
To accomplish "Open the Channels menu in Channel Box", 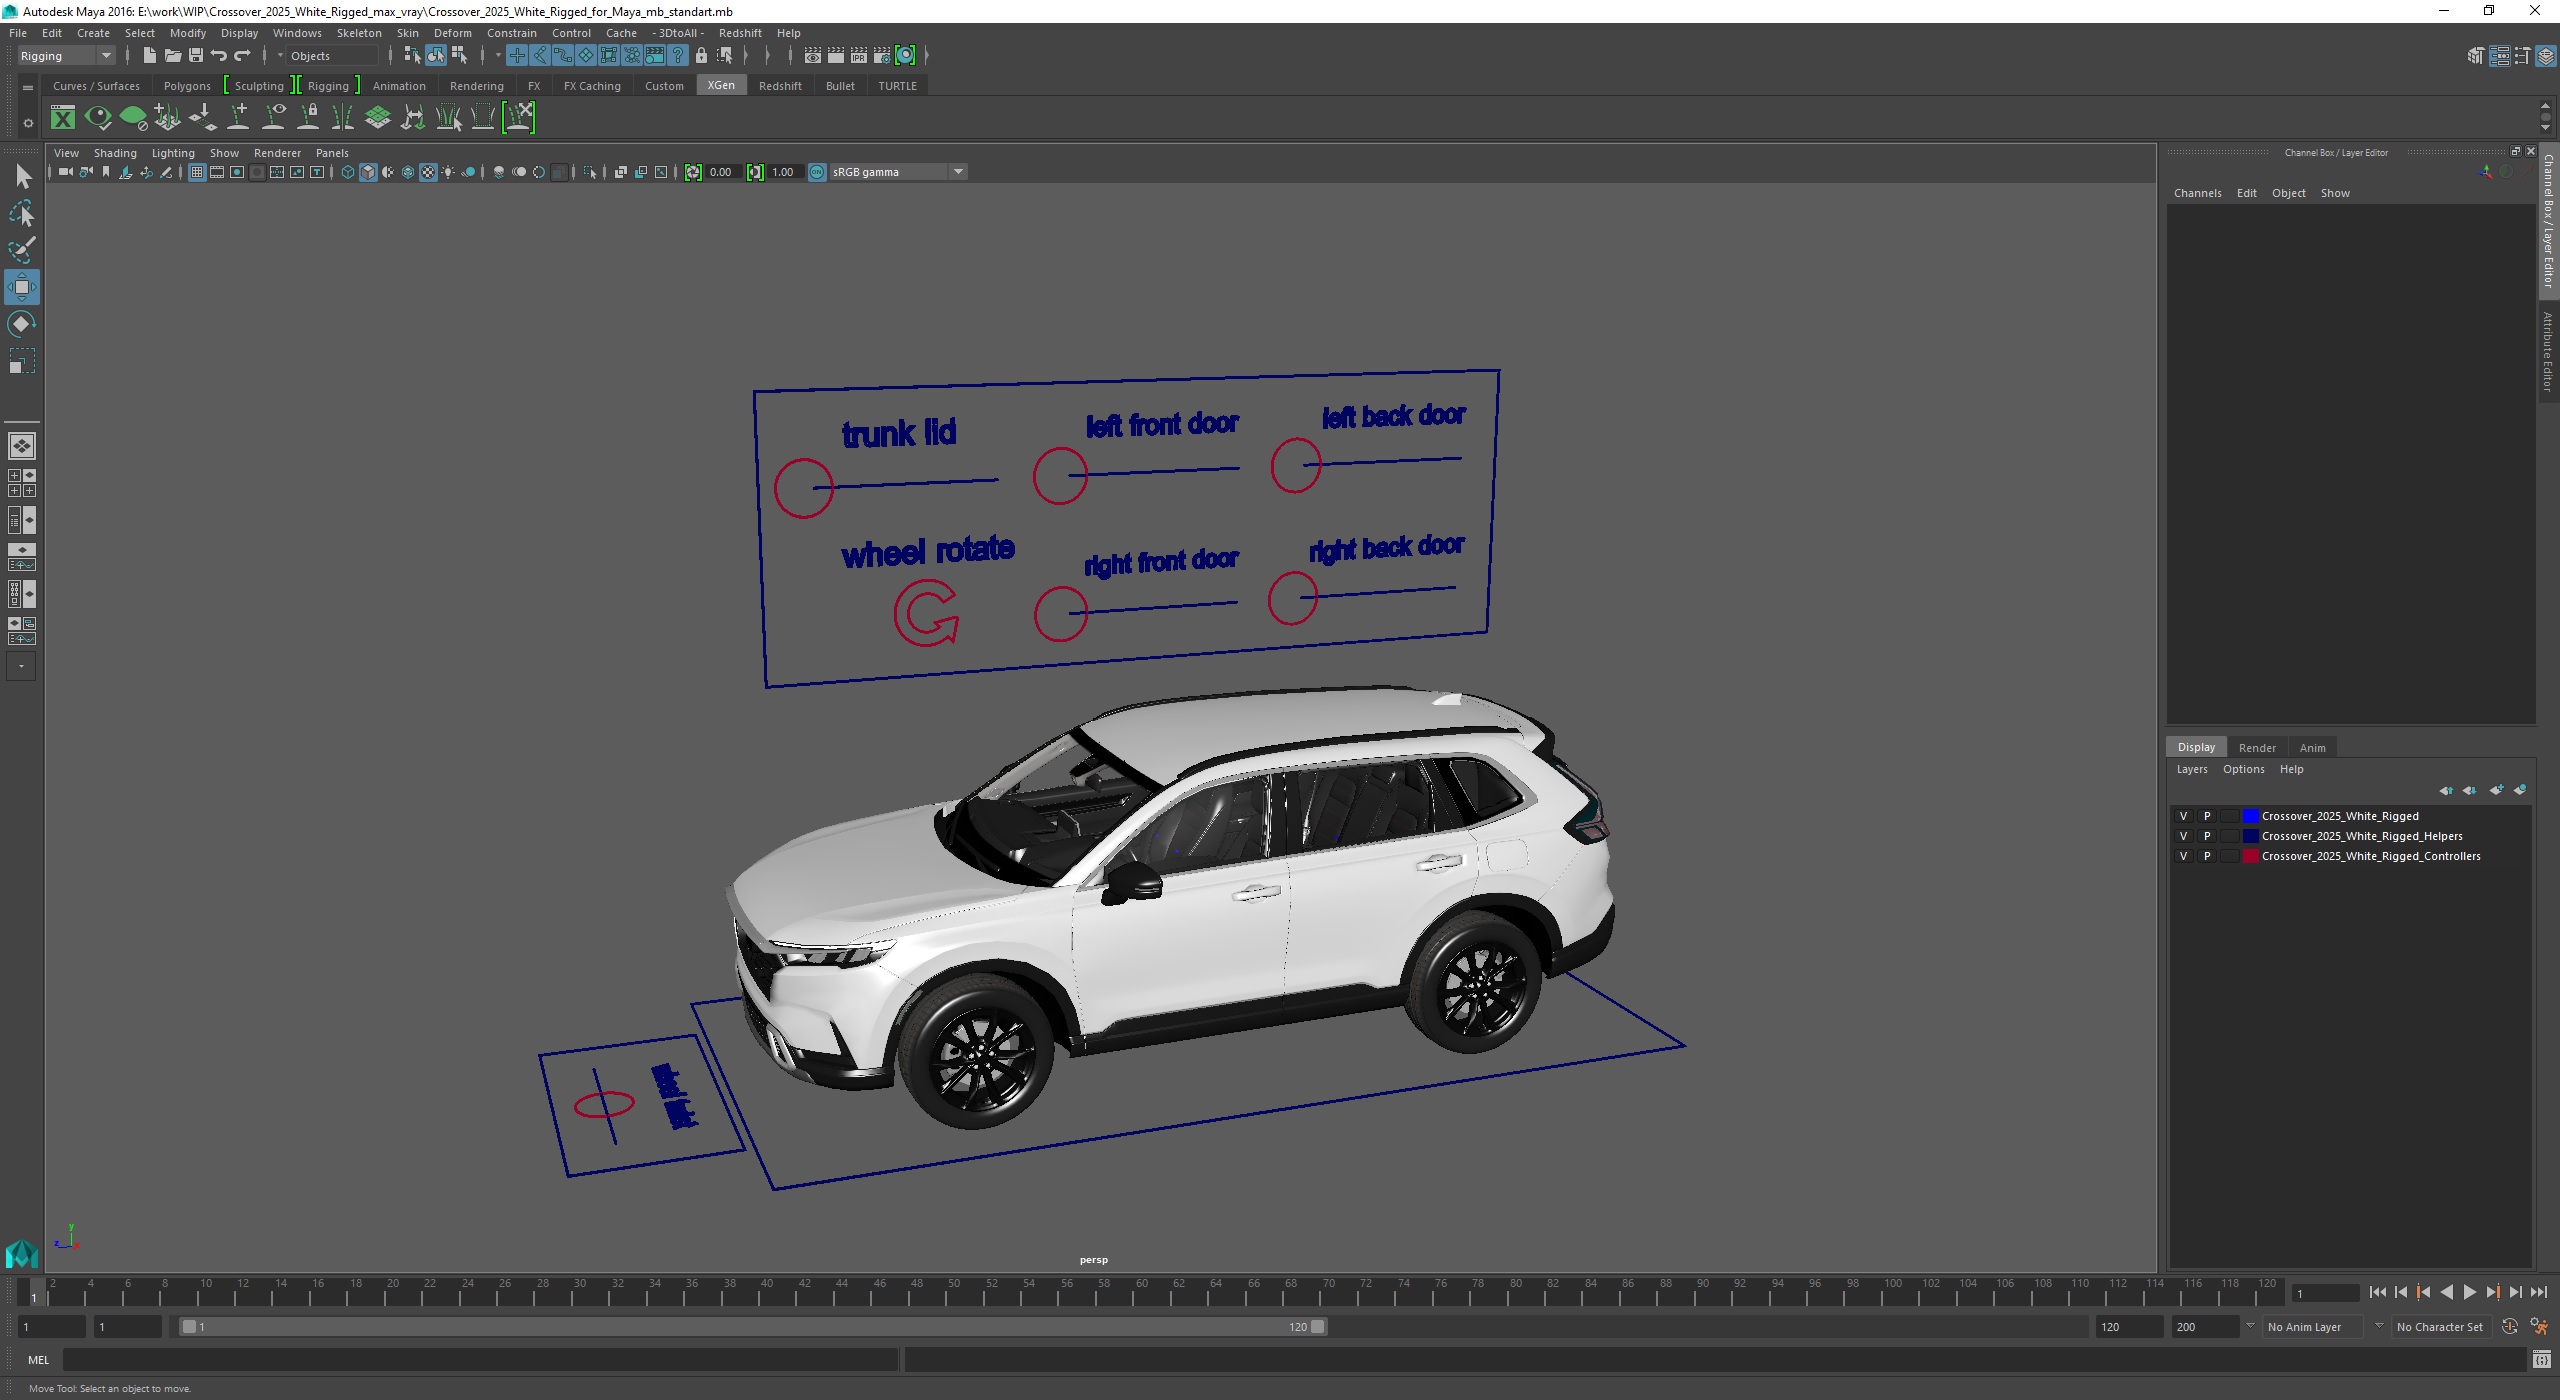I will click(x=2197, y=193).
